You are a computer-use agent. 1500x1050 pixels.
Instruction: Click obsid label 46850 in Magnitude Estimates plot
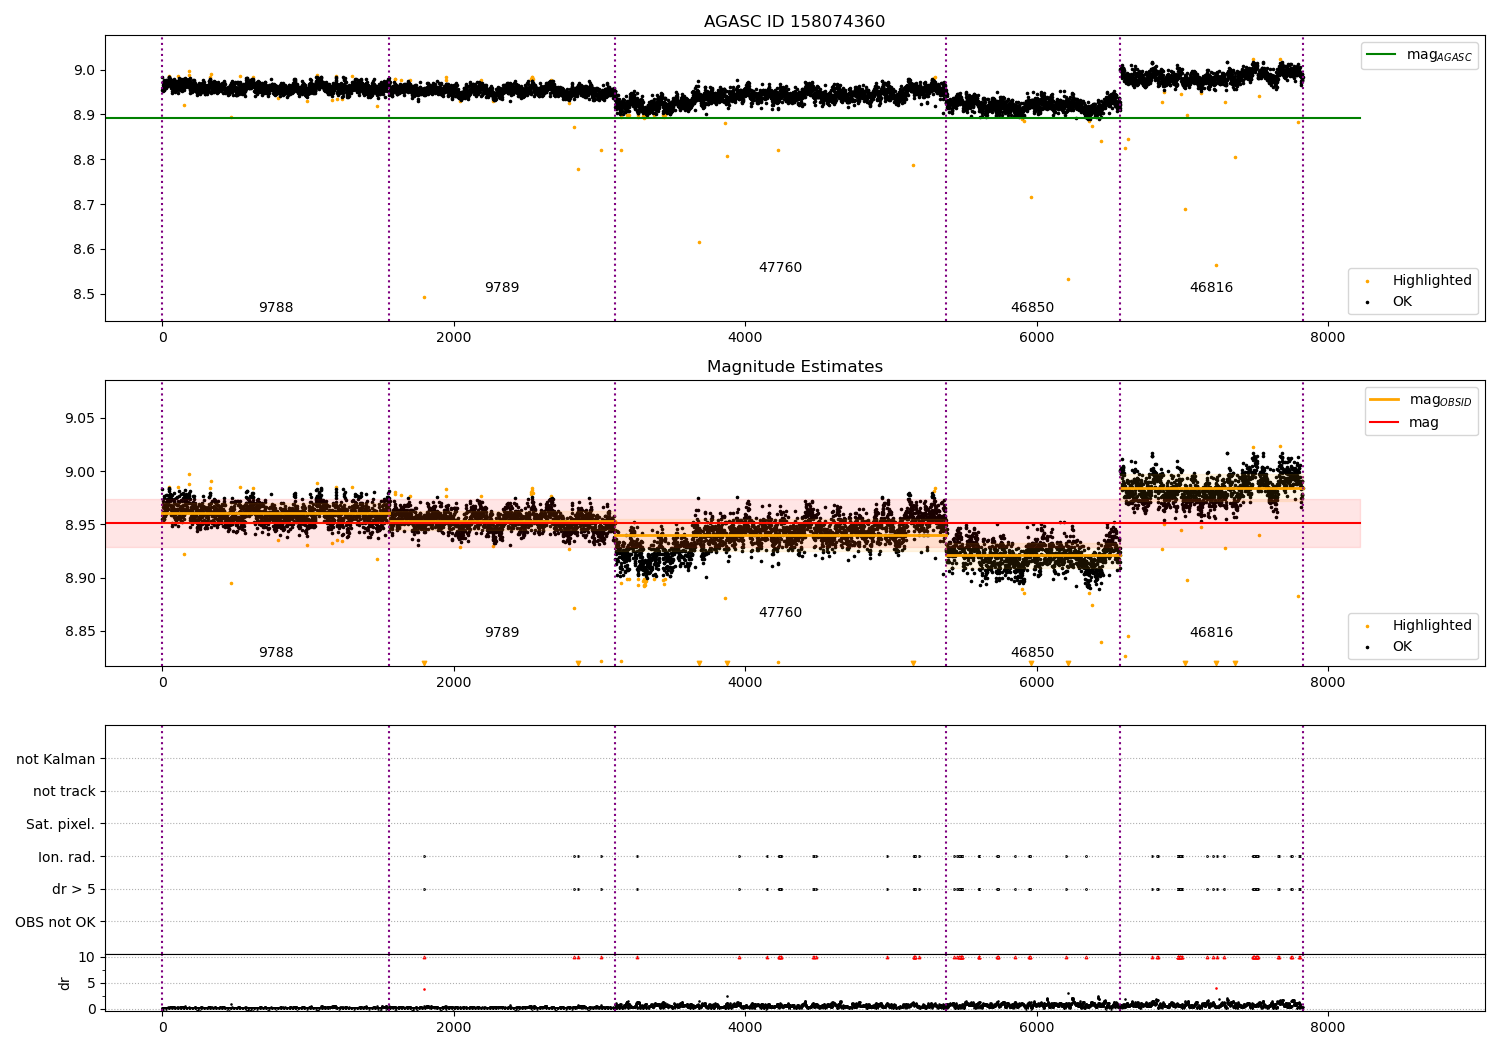[x=1032, y=653]
